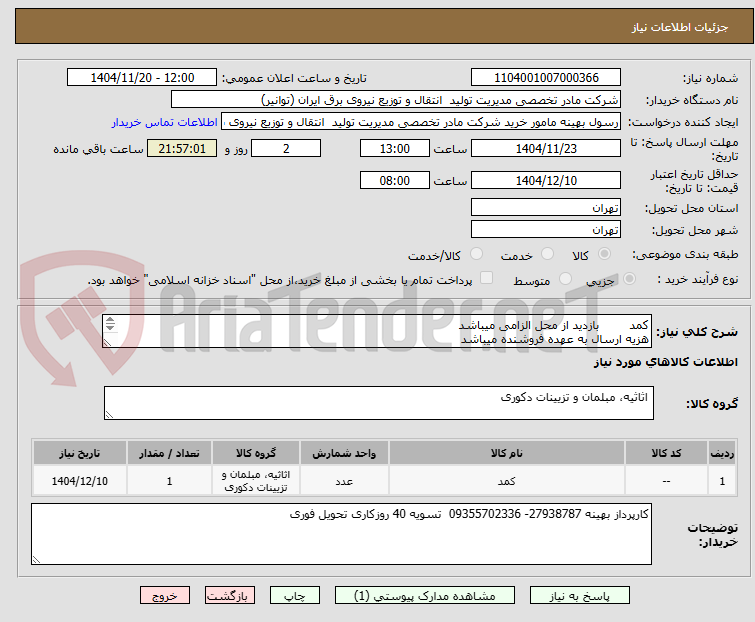Click the واحد شمارش column header
The height and width of the screenshot is (622, 755).
point(344,453)
